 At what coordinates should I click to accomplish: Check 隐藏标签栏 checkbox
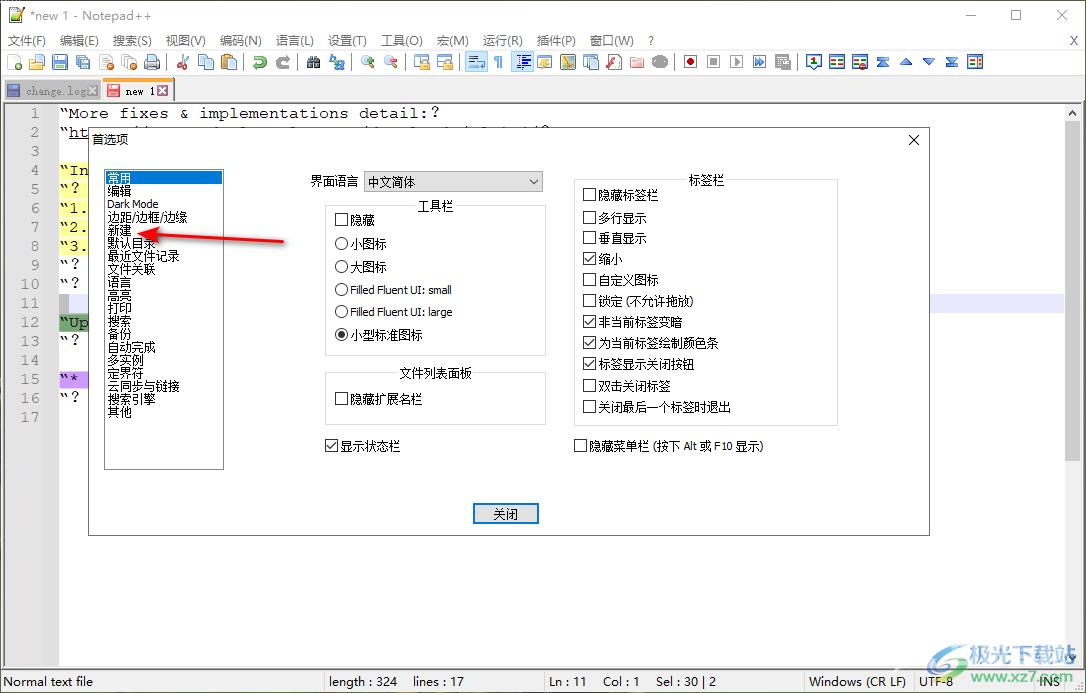point(589,195)
